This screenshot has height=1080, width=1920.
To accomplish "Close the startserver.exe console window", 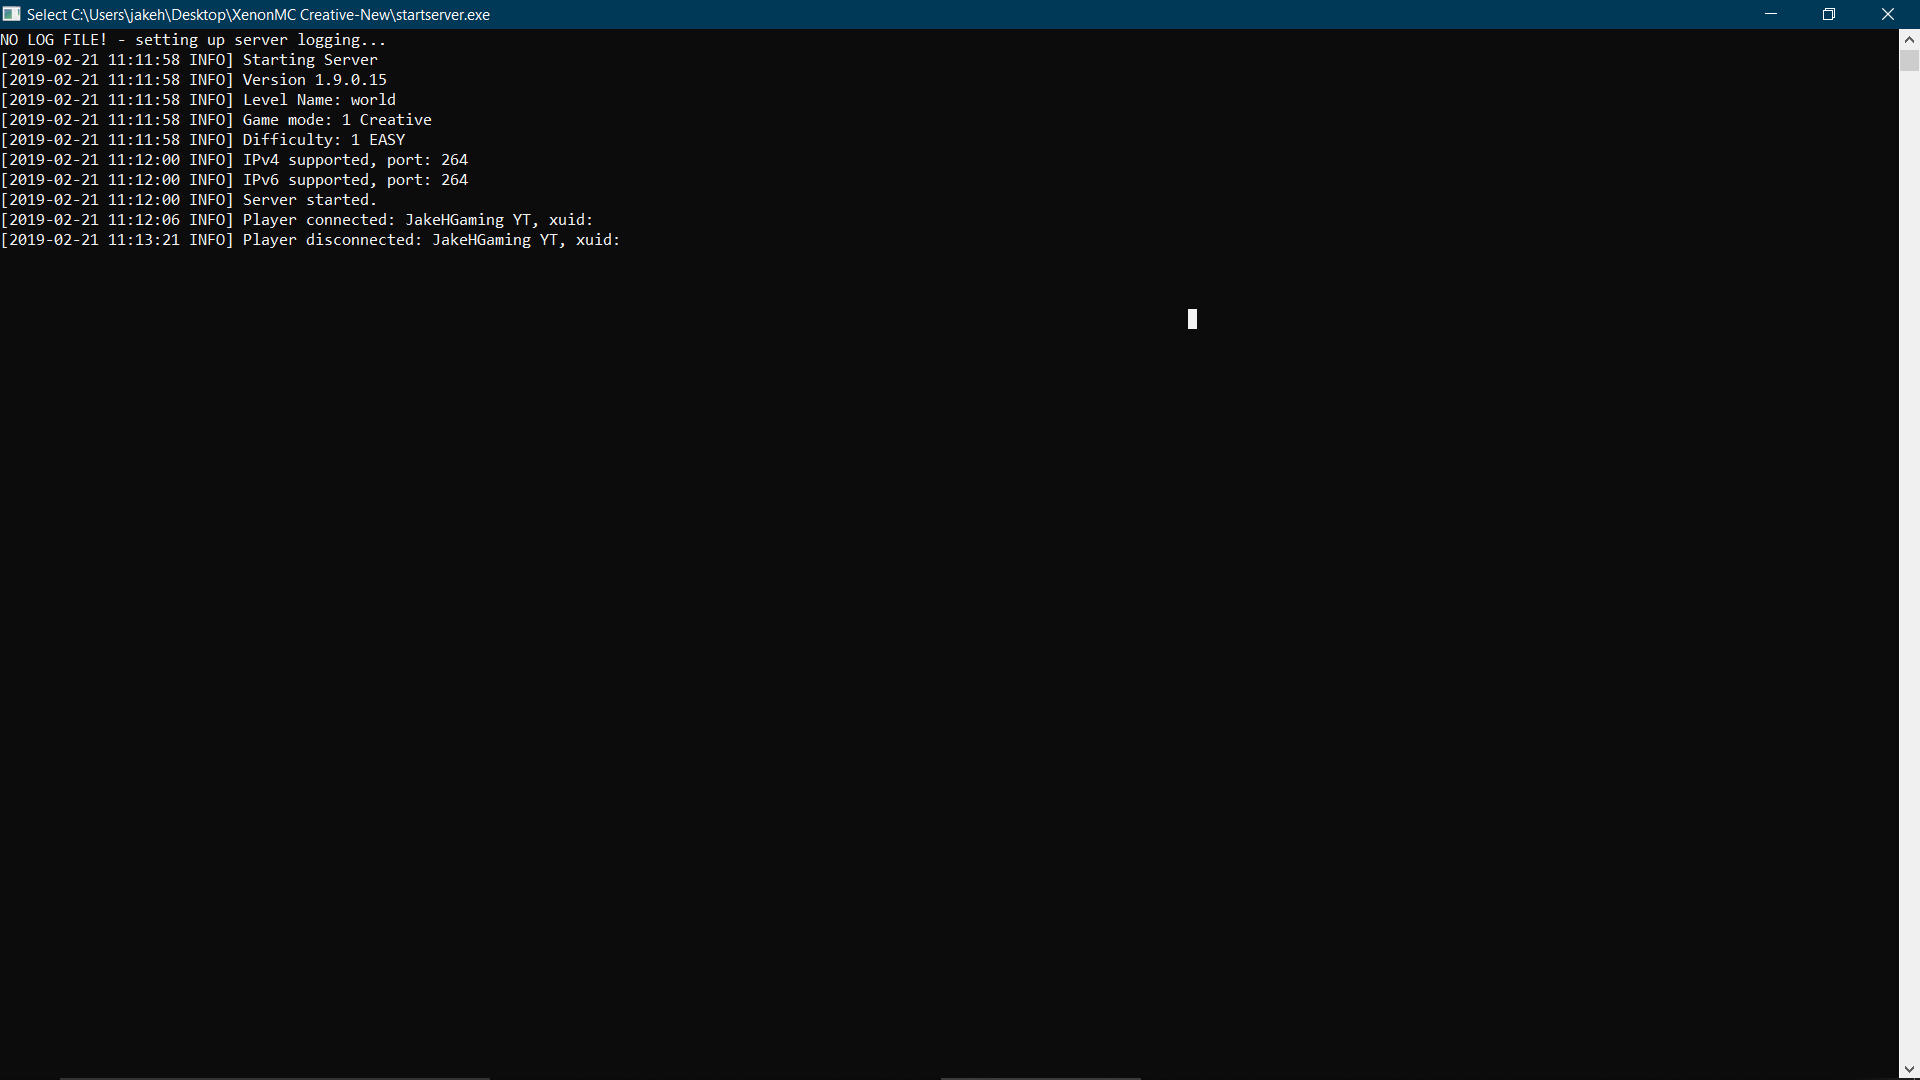I will coord(1888,14).
